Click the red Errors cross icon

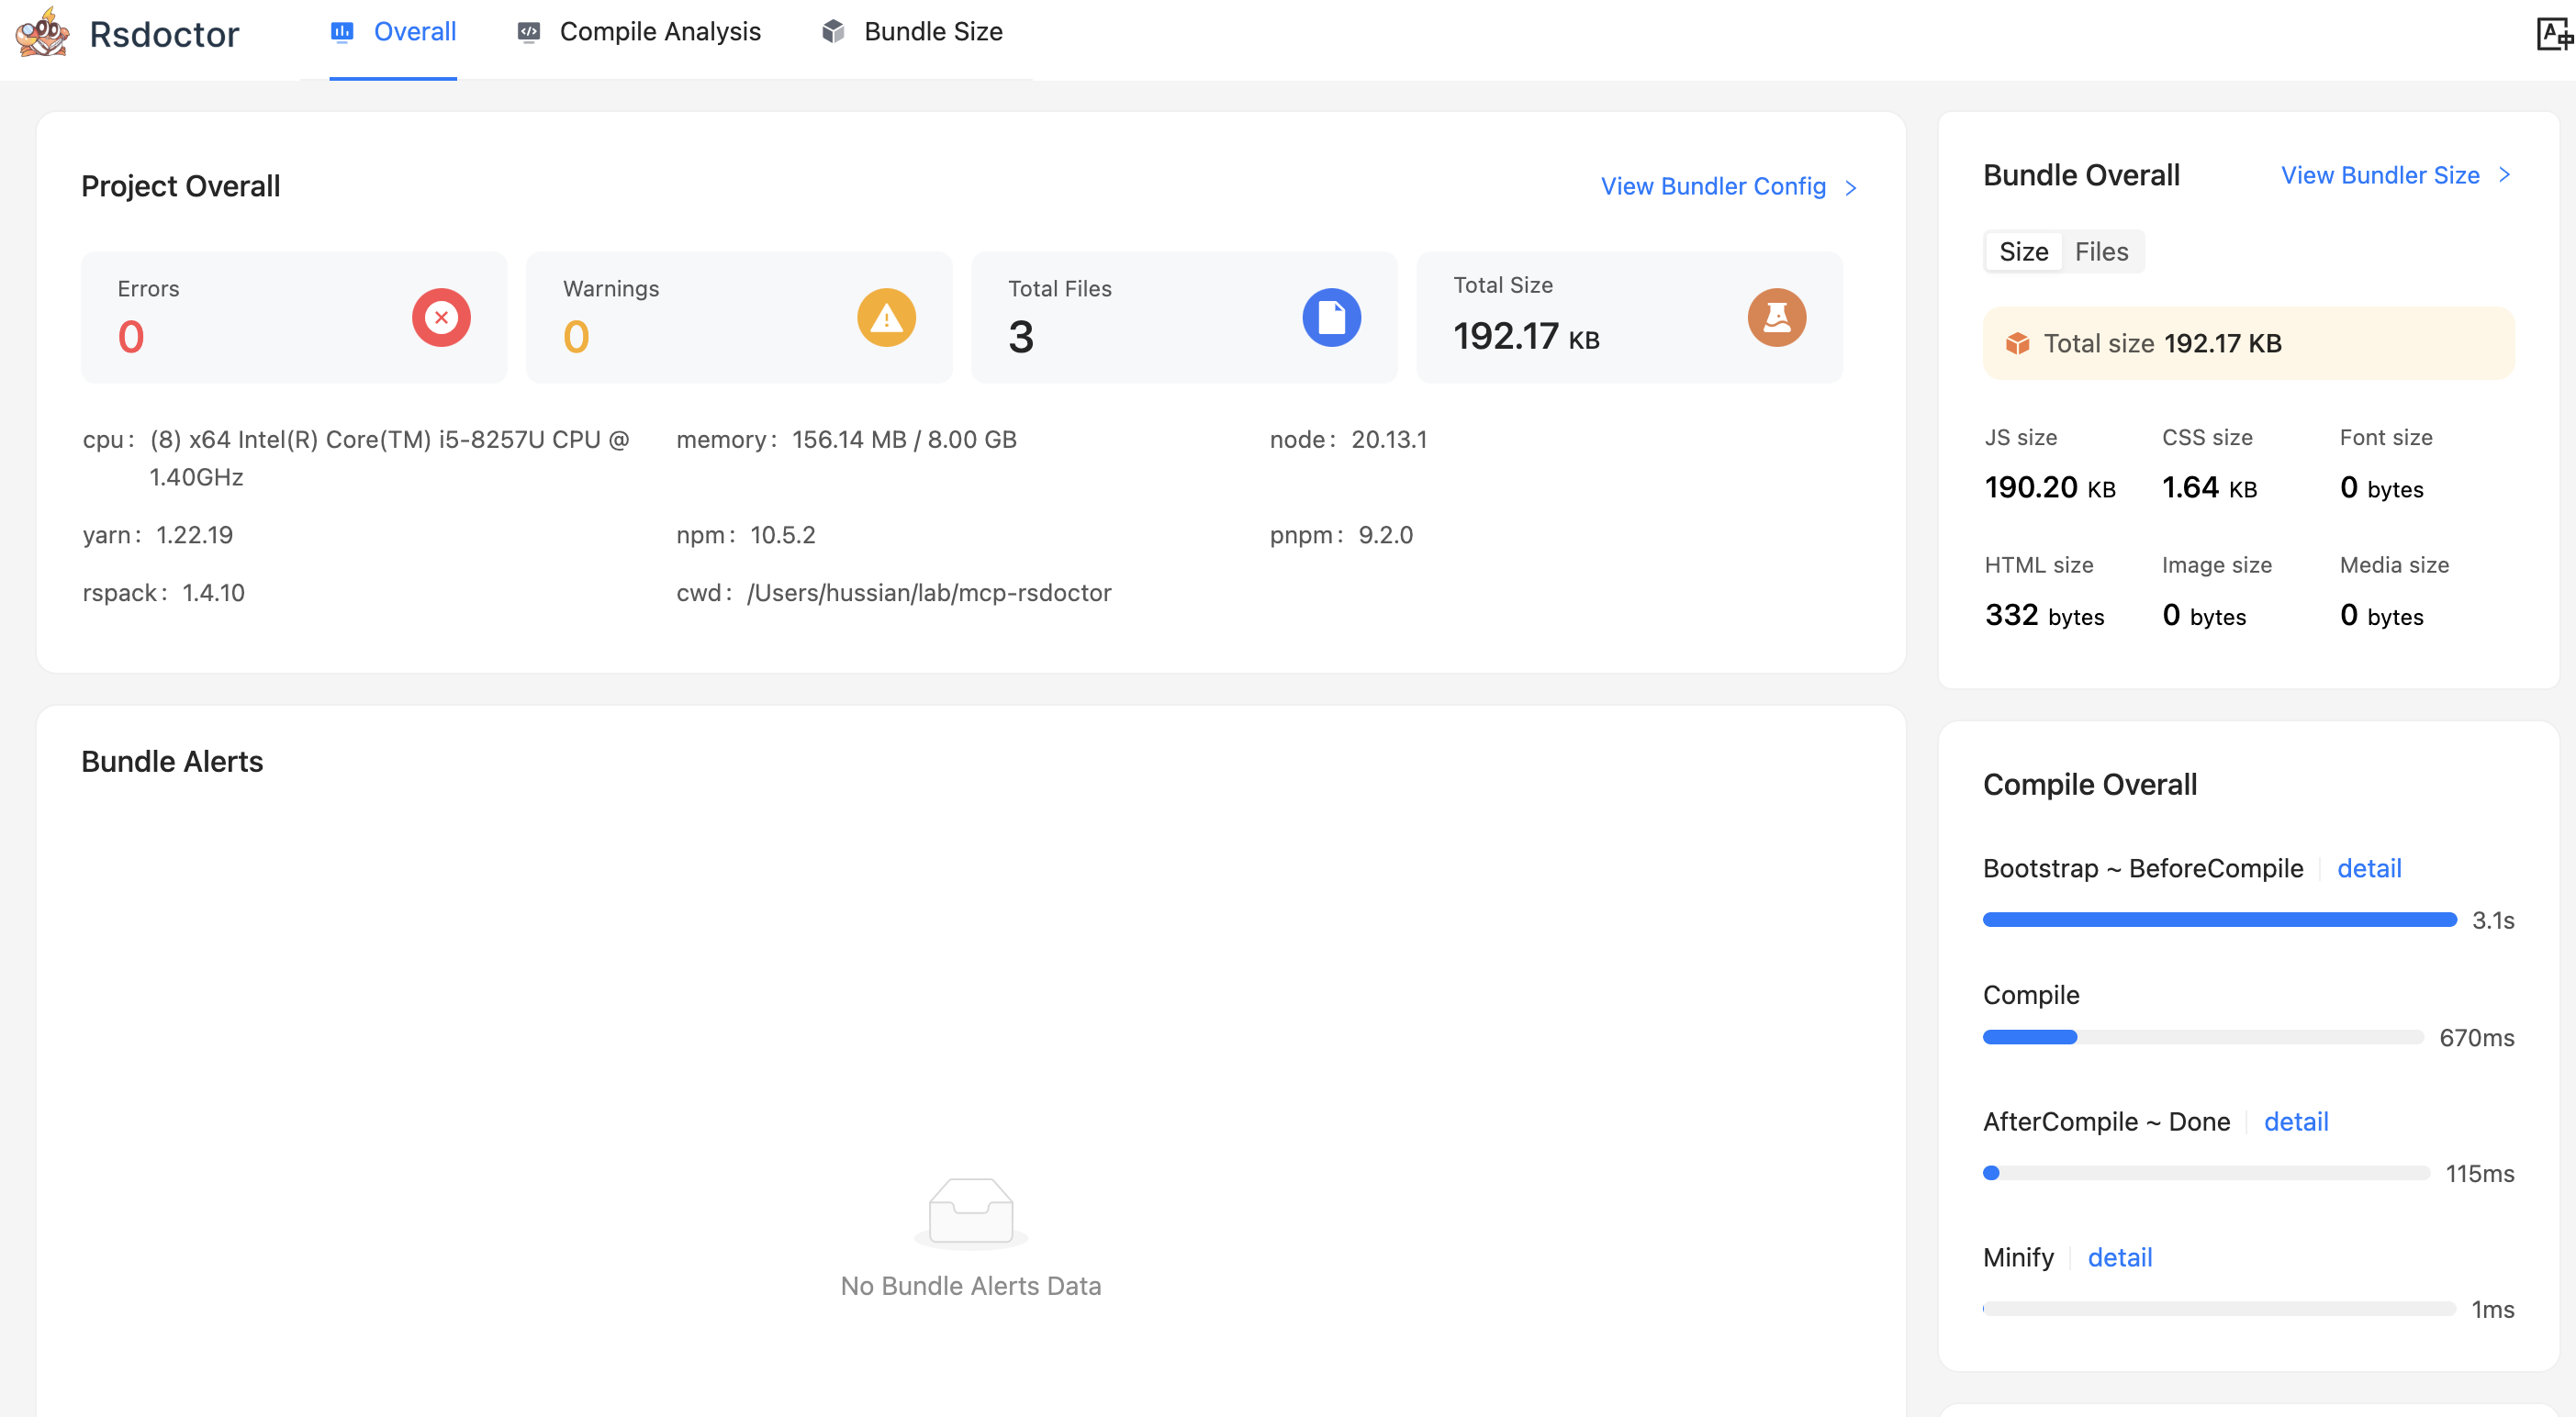pyautogui.click(x=441, y=317)
